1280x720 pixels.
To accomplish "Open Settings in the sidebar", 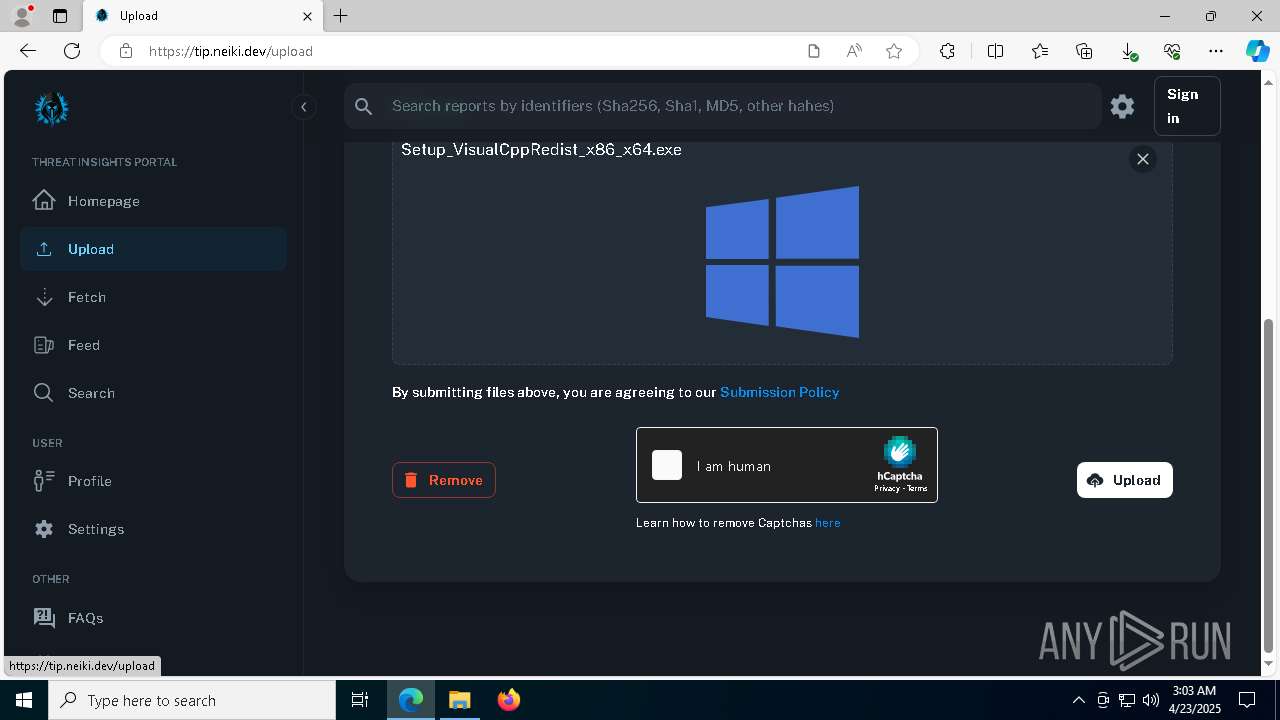I will click(x=153, y=529).
